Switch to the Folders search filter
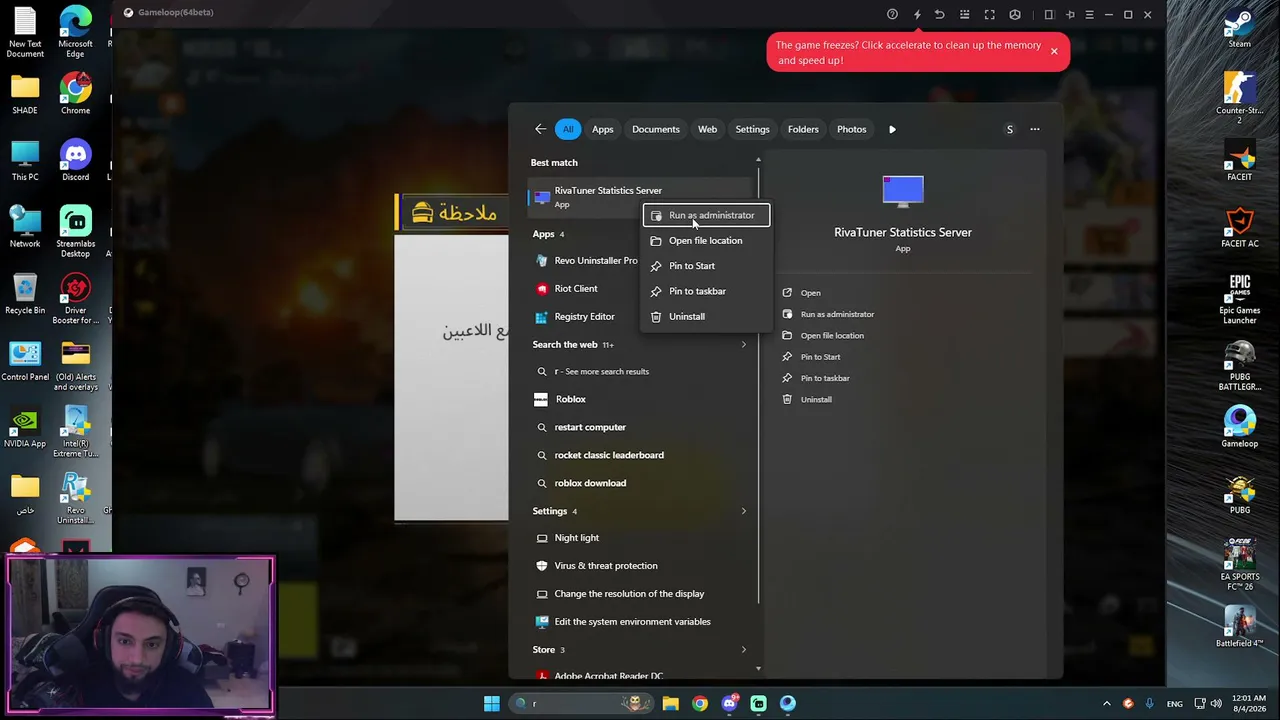Screen dimensions: 1280x720 (803, 129)
